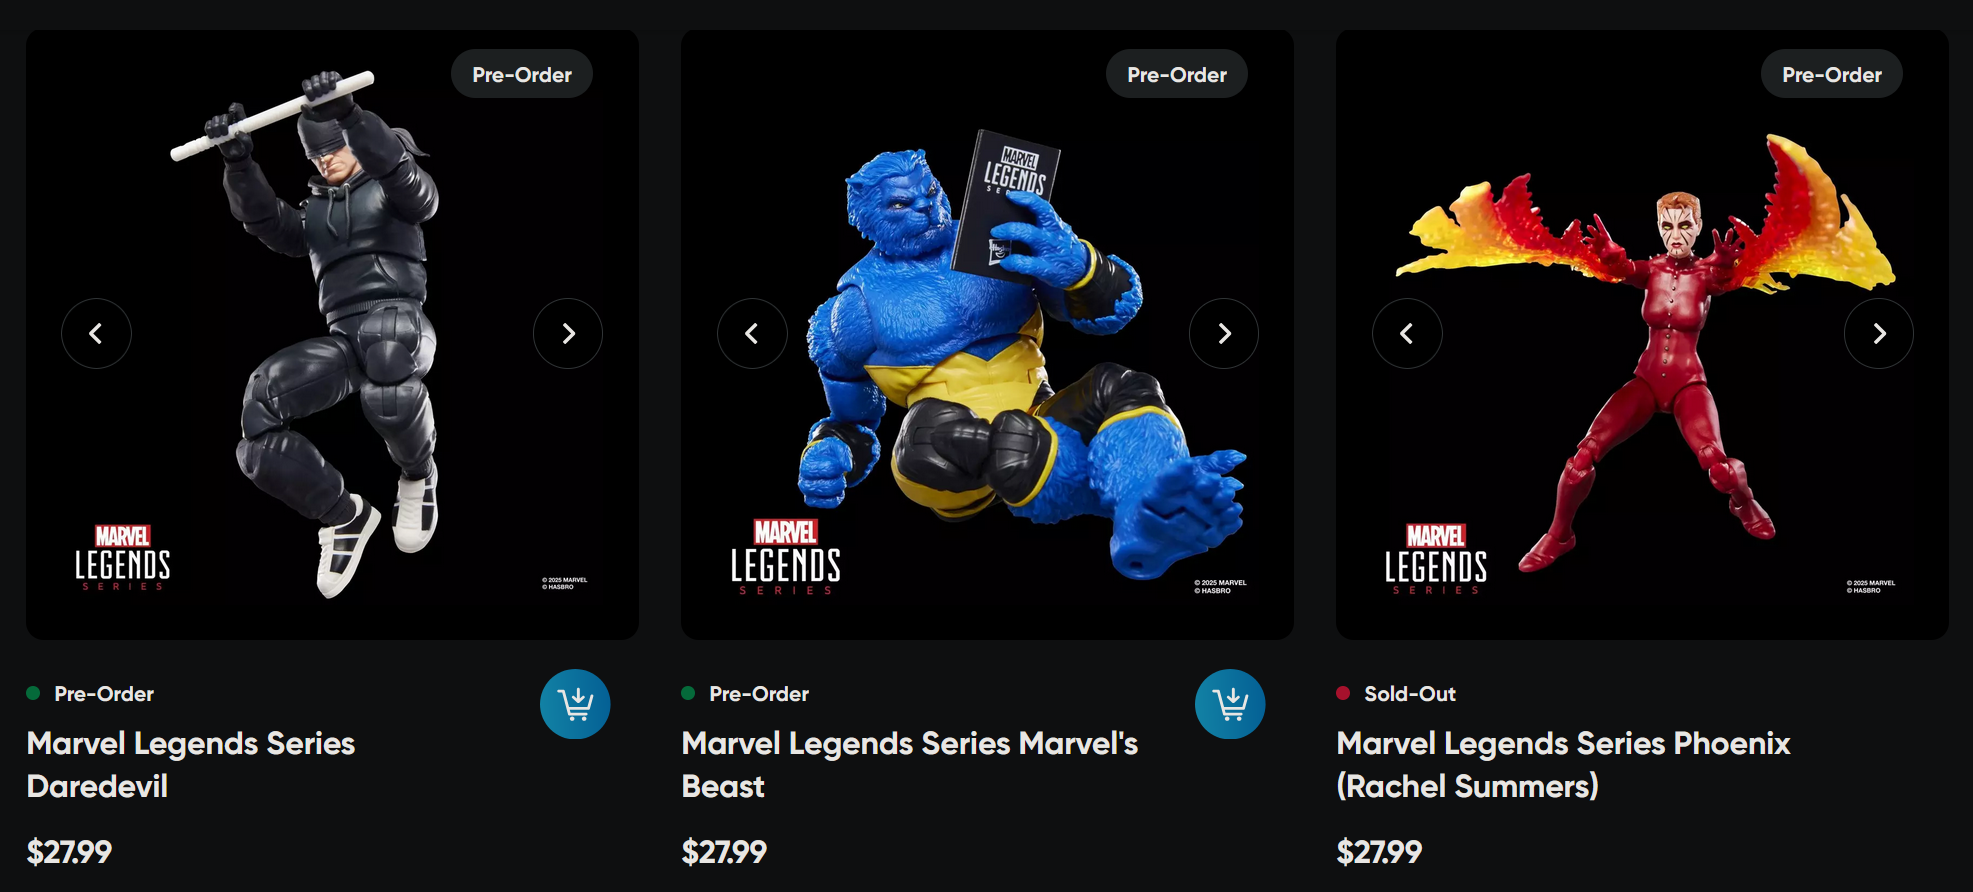
Task: Open Marvel Legends Series Daredevil product page
Action: click(x=191, y=765)
